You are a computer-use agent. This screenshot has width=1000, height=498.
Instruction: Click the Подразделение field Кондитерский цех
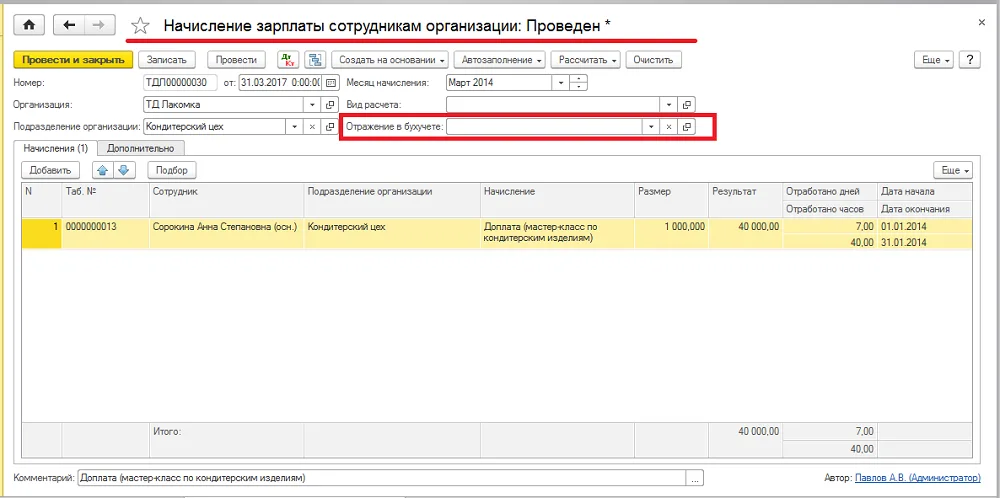(x=214, y=126)
